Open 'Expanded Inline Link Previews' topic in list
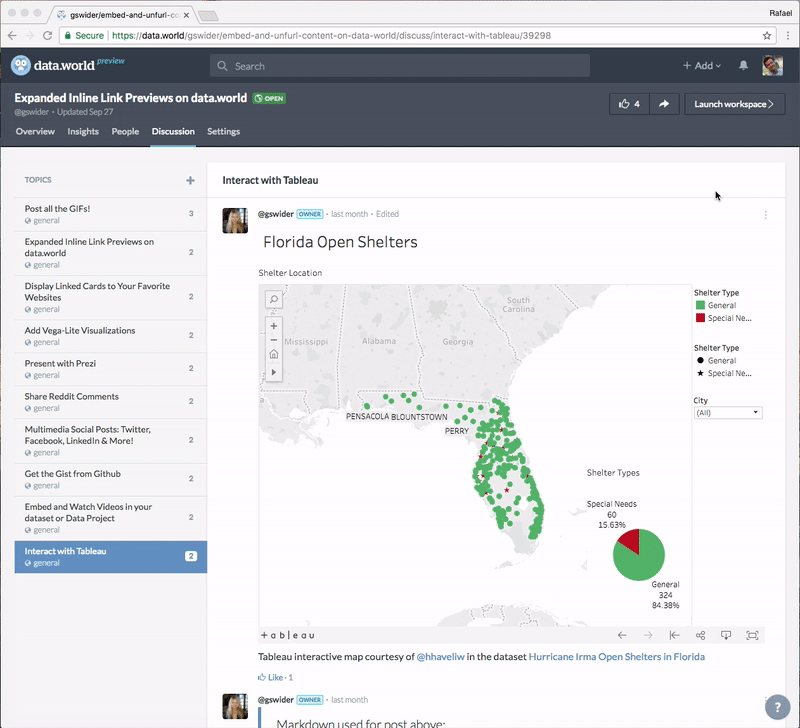Viewport: 800px width, 728px height. [110, 253]
